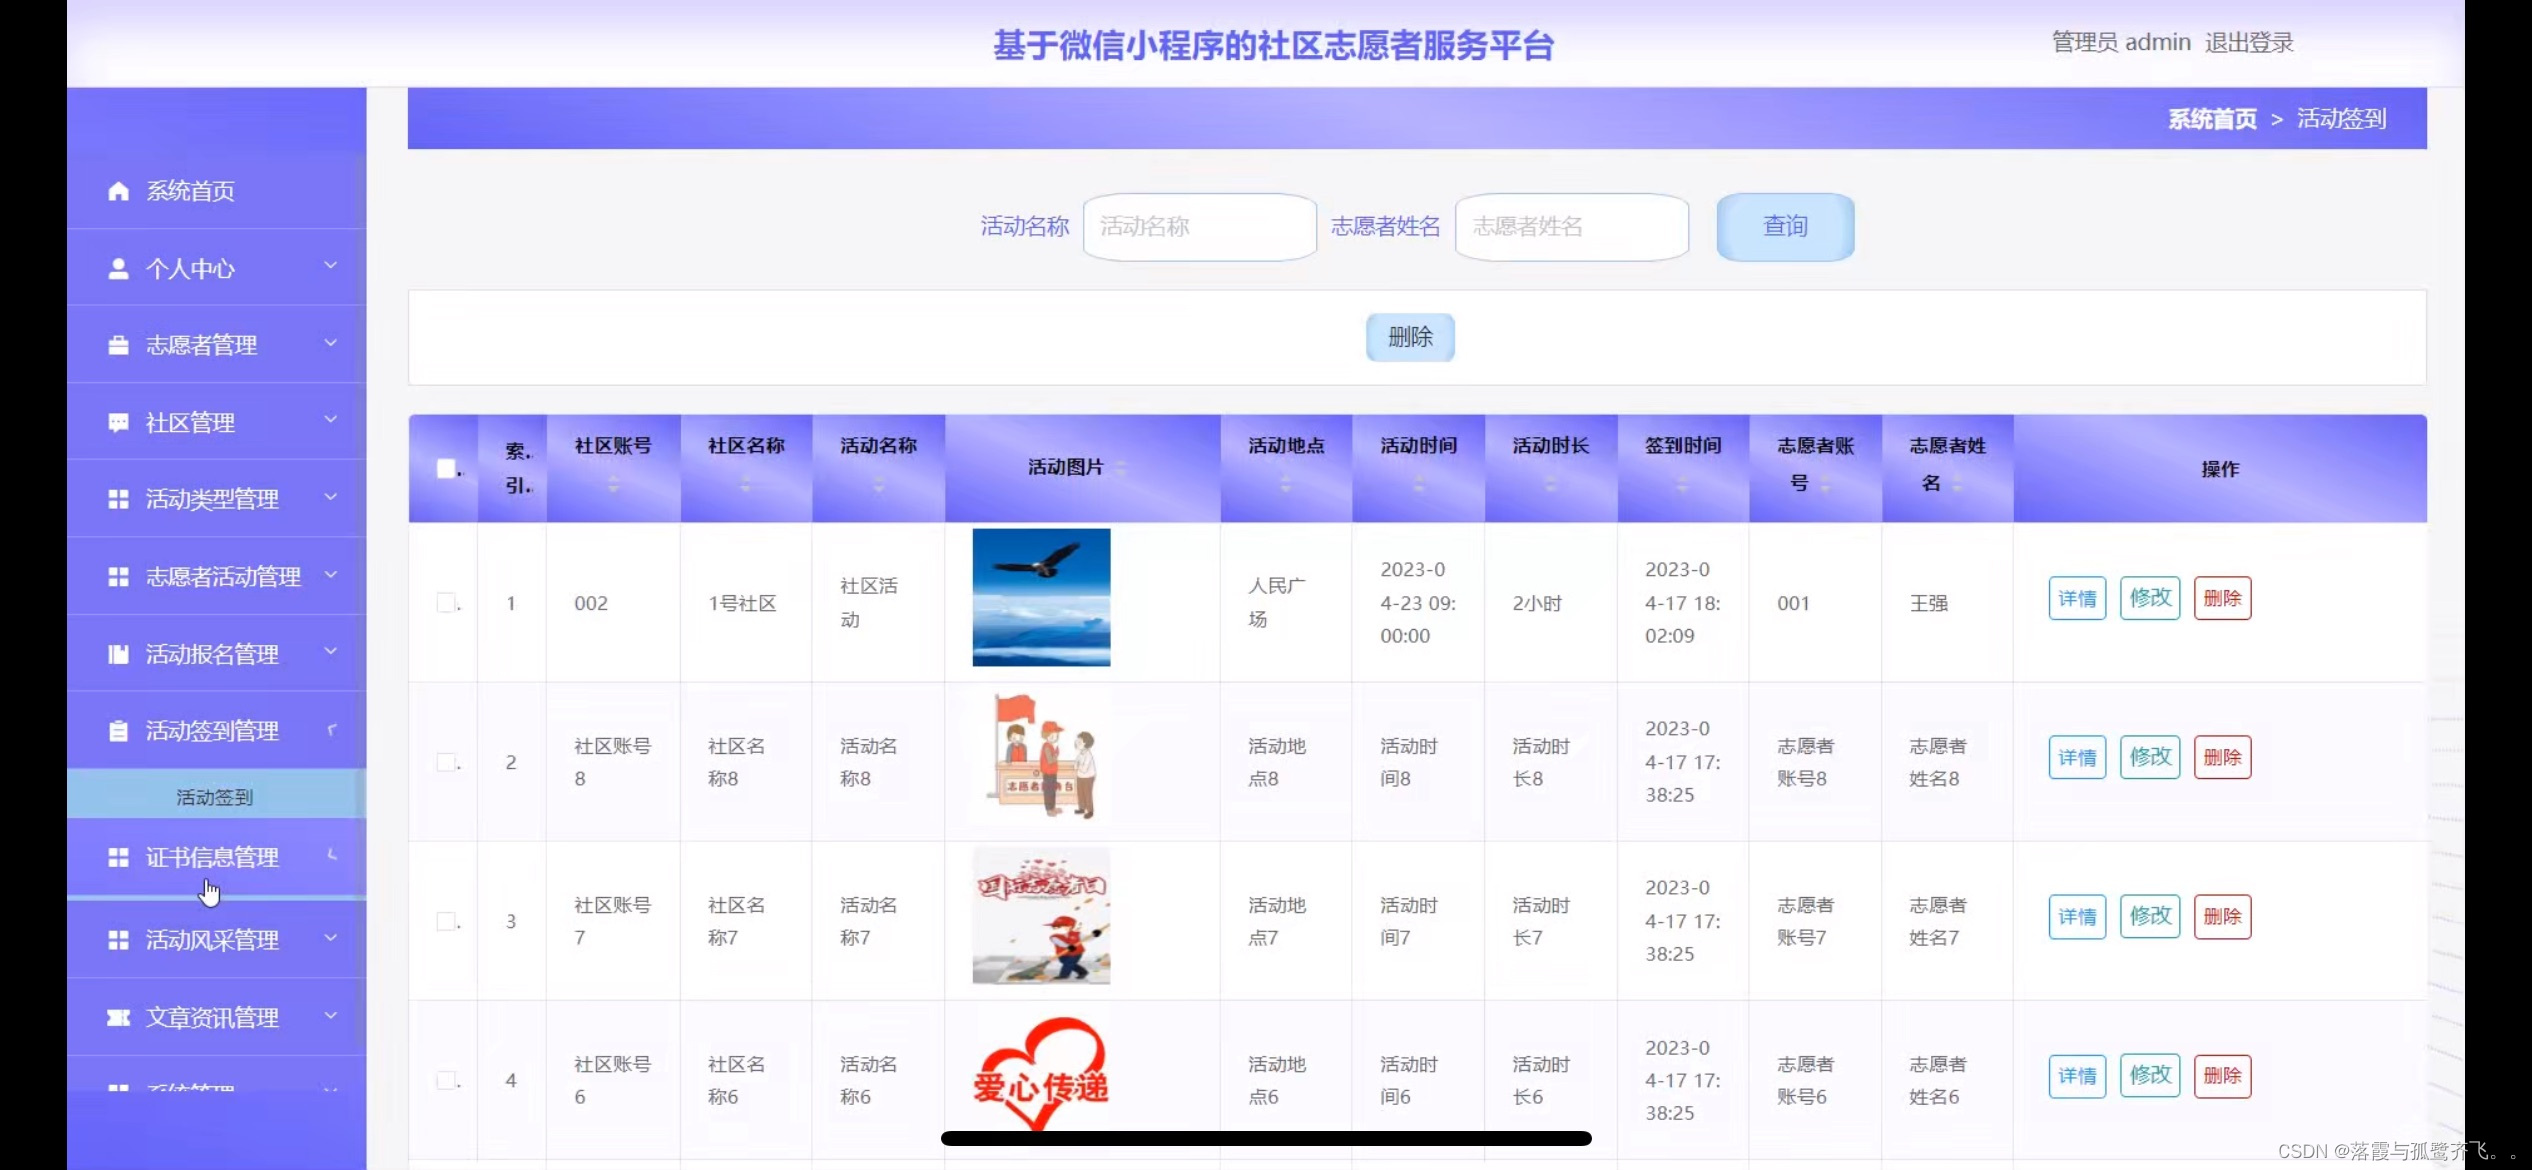This screenshot has height=1170, width=2532.
Task: Sort by 活动图片 column sort arrows
Action: pyautogui.click(x=1120, y=468)
